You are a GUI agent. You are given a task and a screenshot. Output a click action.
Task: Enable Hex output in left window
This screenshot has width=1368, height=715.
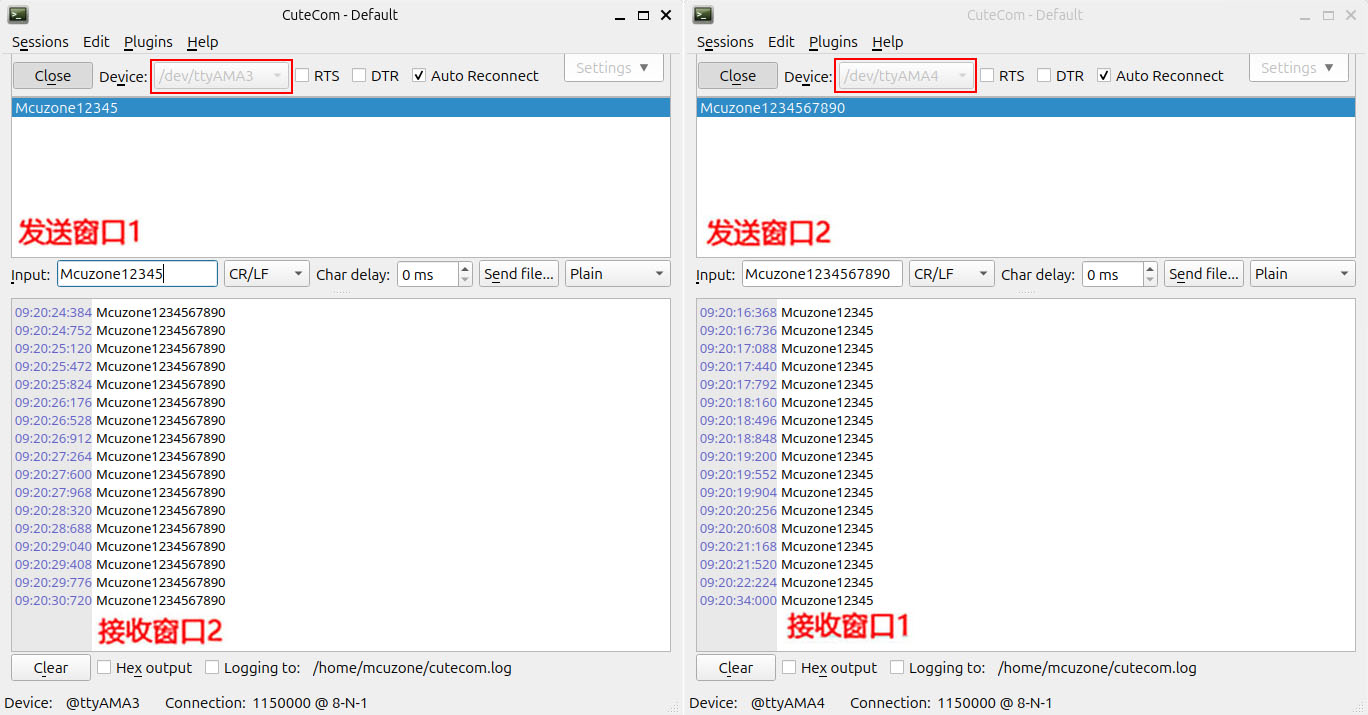point(104,668)
